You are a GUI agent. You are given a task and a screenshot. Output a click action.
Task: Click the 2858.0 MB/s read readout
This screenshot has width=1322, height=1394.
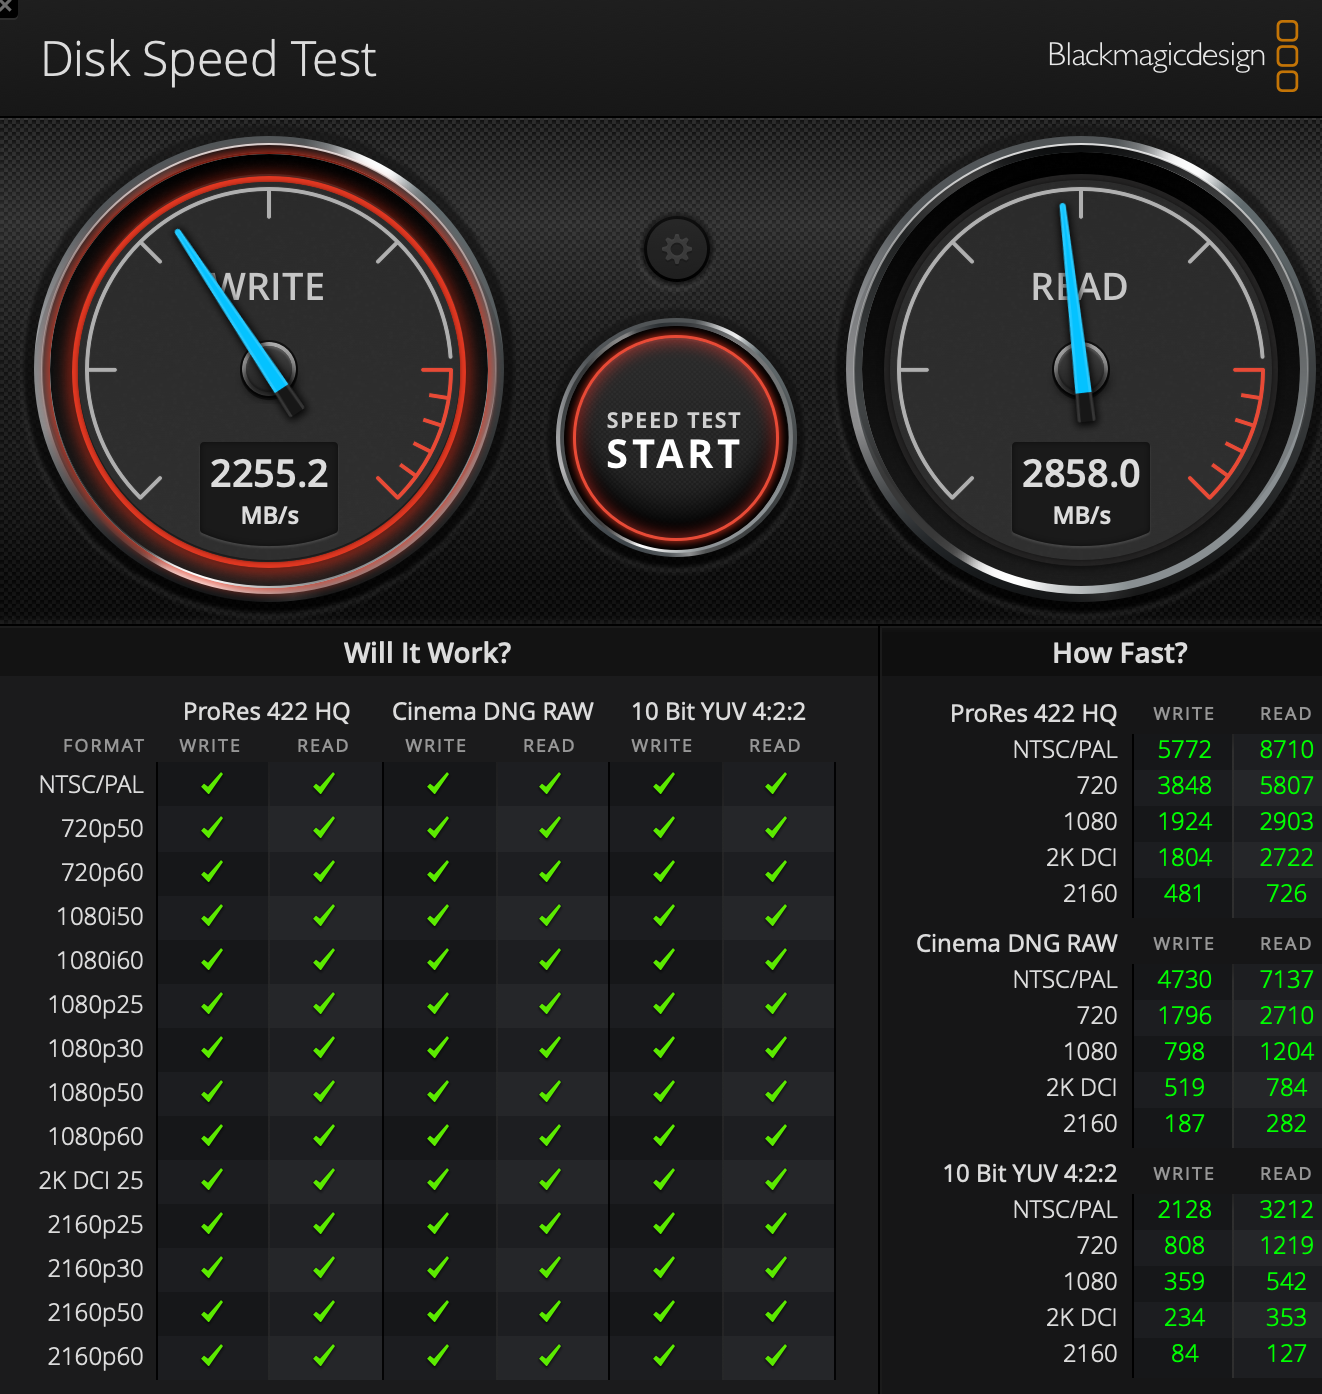tap(1081, 491)
